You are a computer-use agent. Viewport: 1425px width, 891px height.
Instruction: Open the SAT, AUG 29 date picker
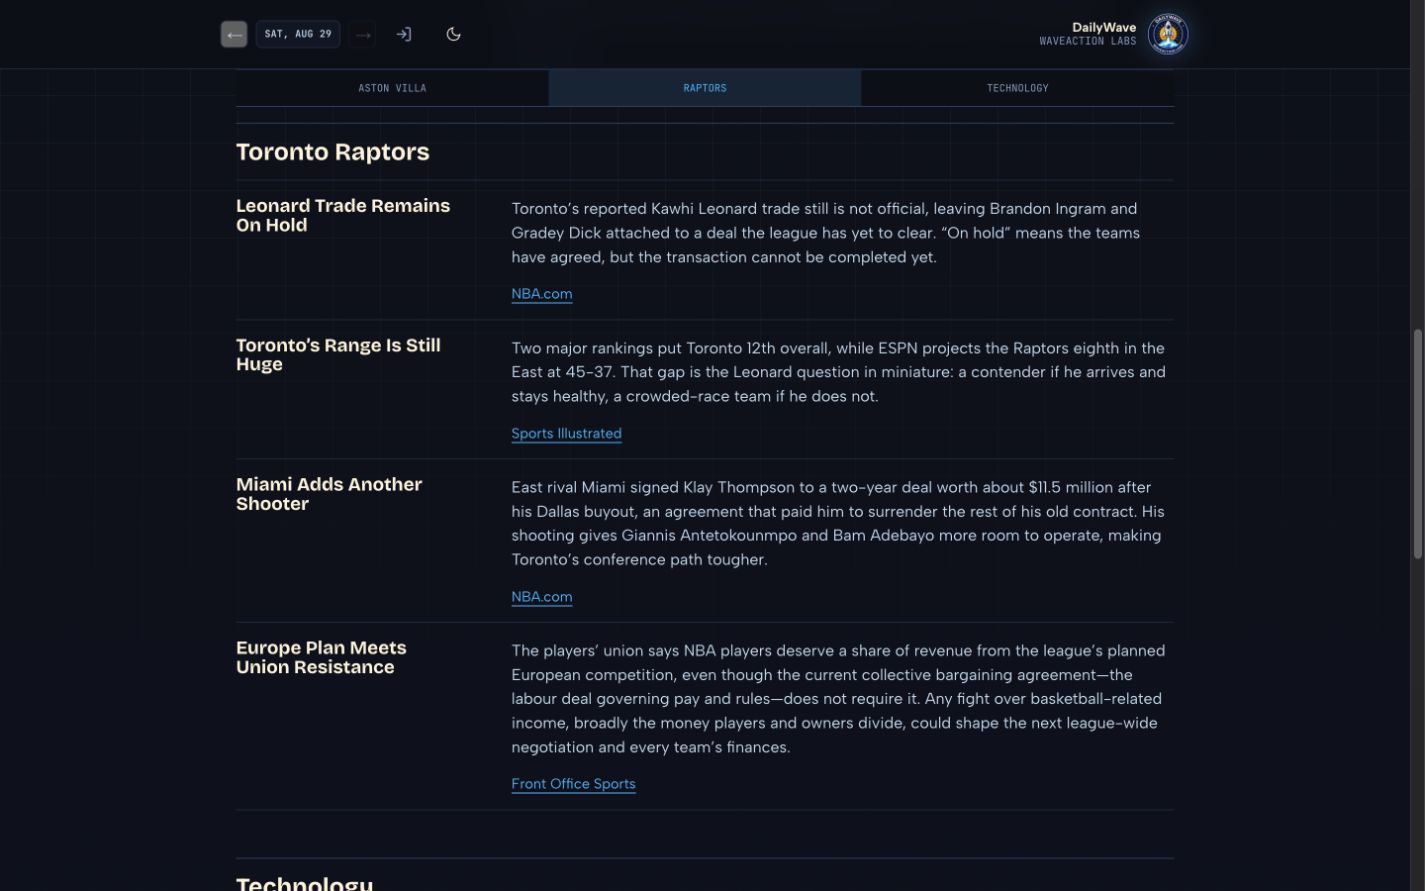(x=298, y=34)
